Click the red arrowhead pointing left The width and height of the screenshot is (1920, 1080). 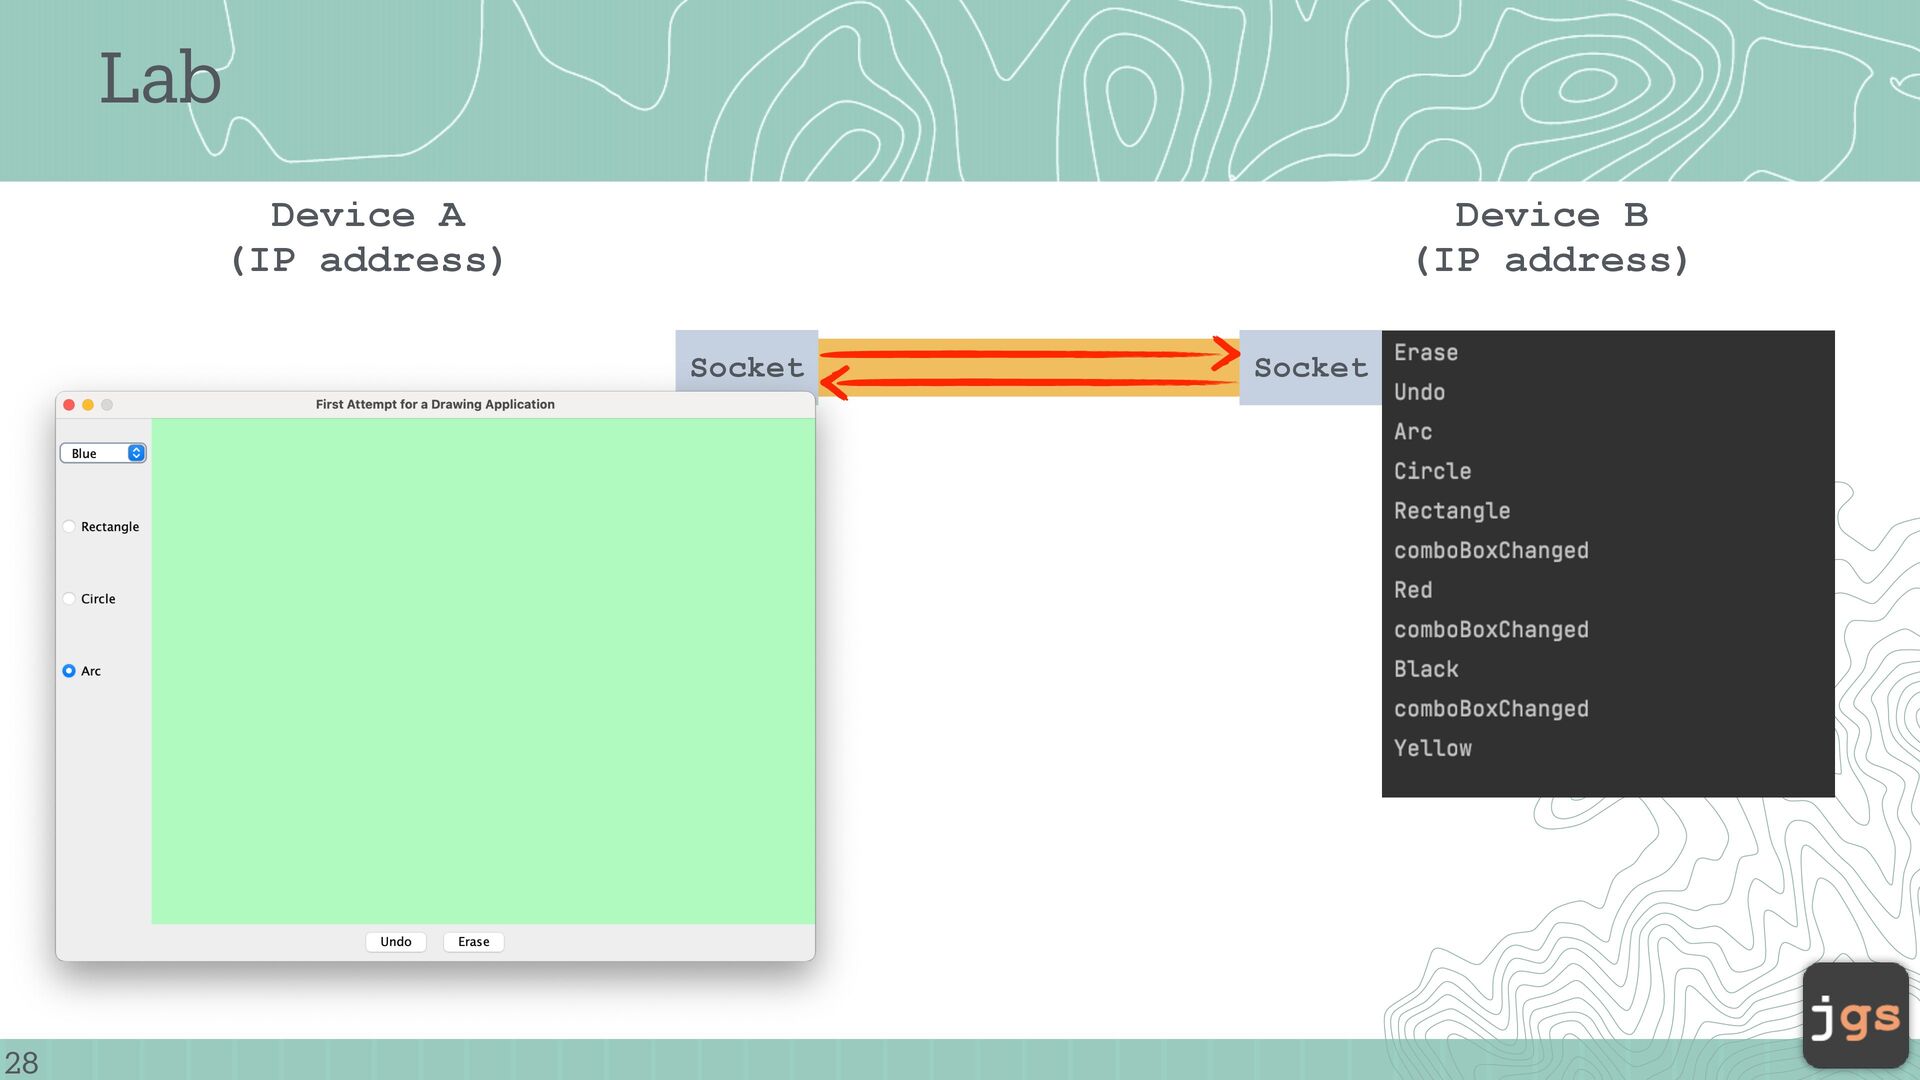click(834, 382)
